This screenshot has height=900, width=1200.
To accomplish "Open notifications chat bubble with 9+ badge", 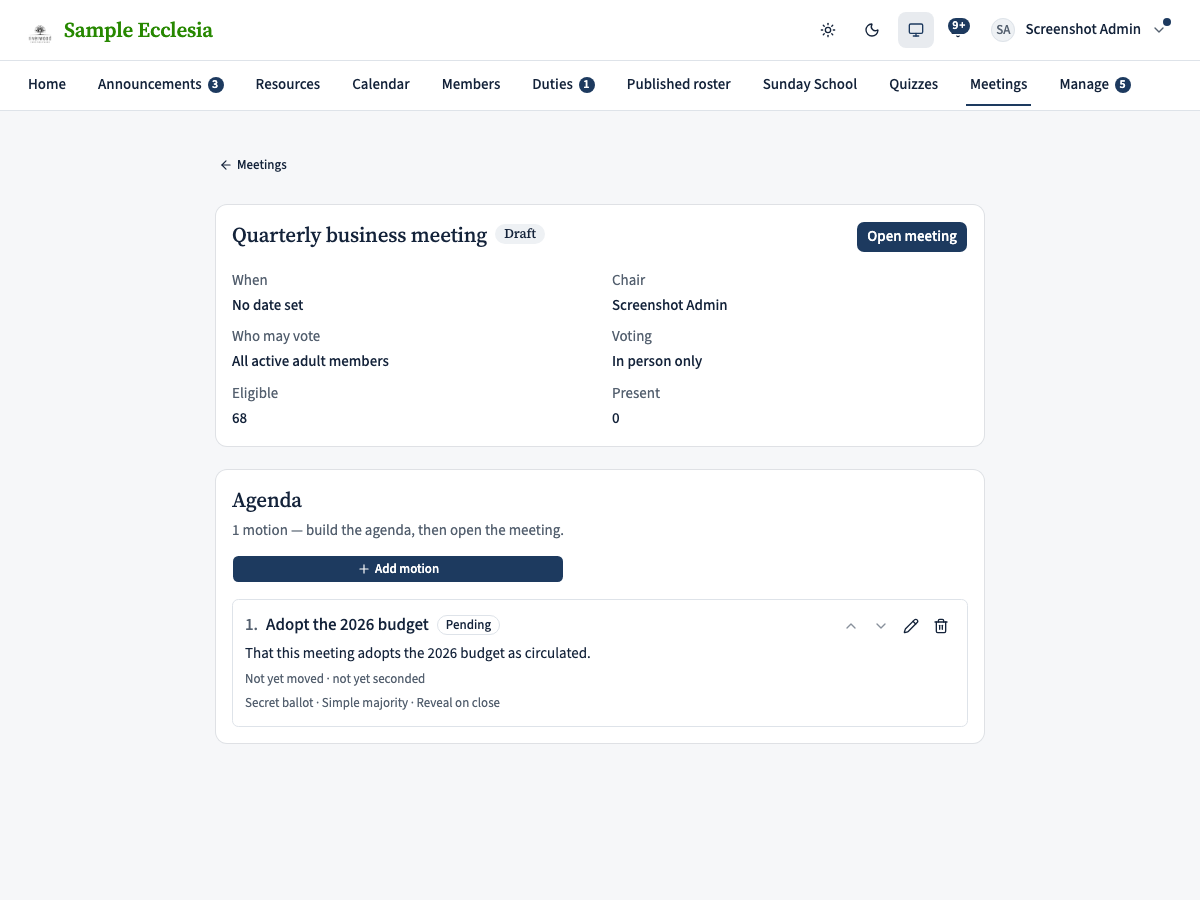I will [958, 29].
